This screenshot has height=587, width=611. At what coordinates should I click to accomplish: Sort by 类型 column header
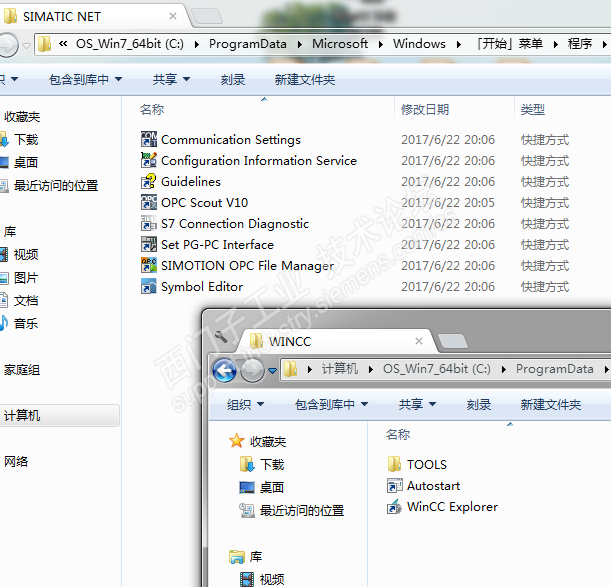pos(533,110)
